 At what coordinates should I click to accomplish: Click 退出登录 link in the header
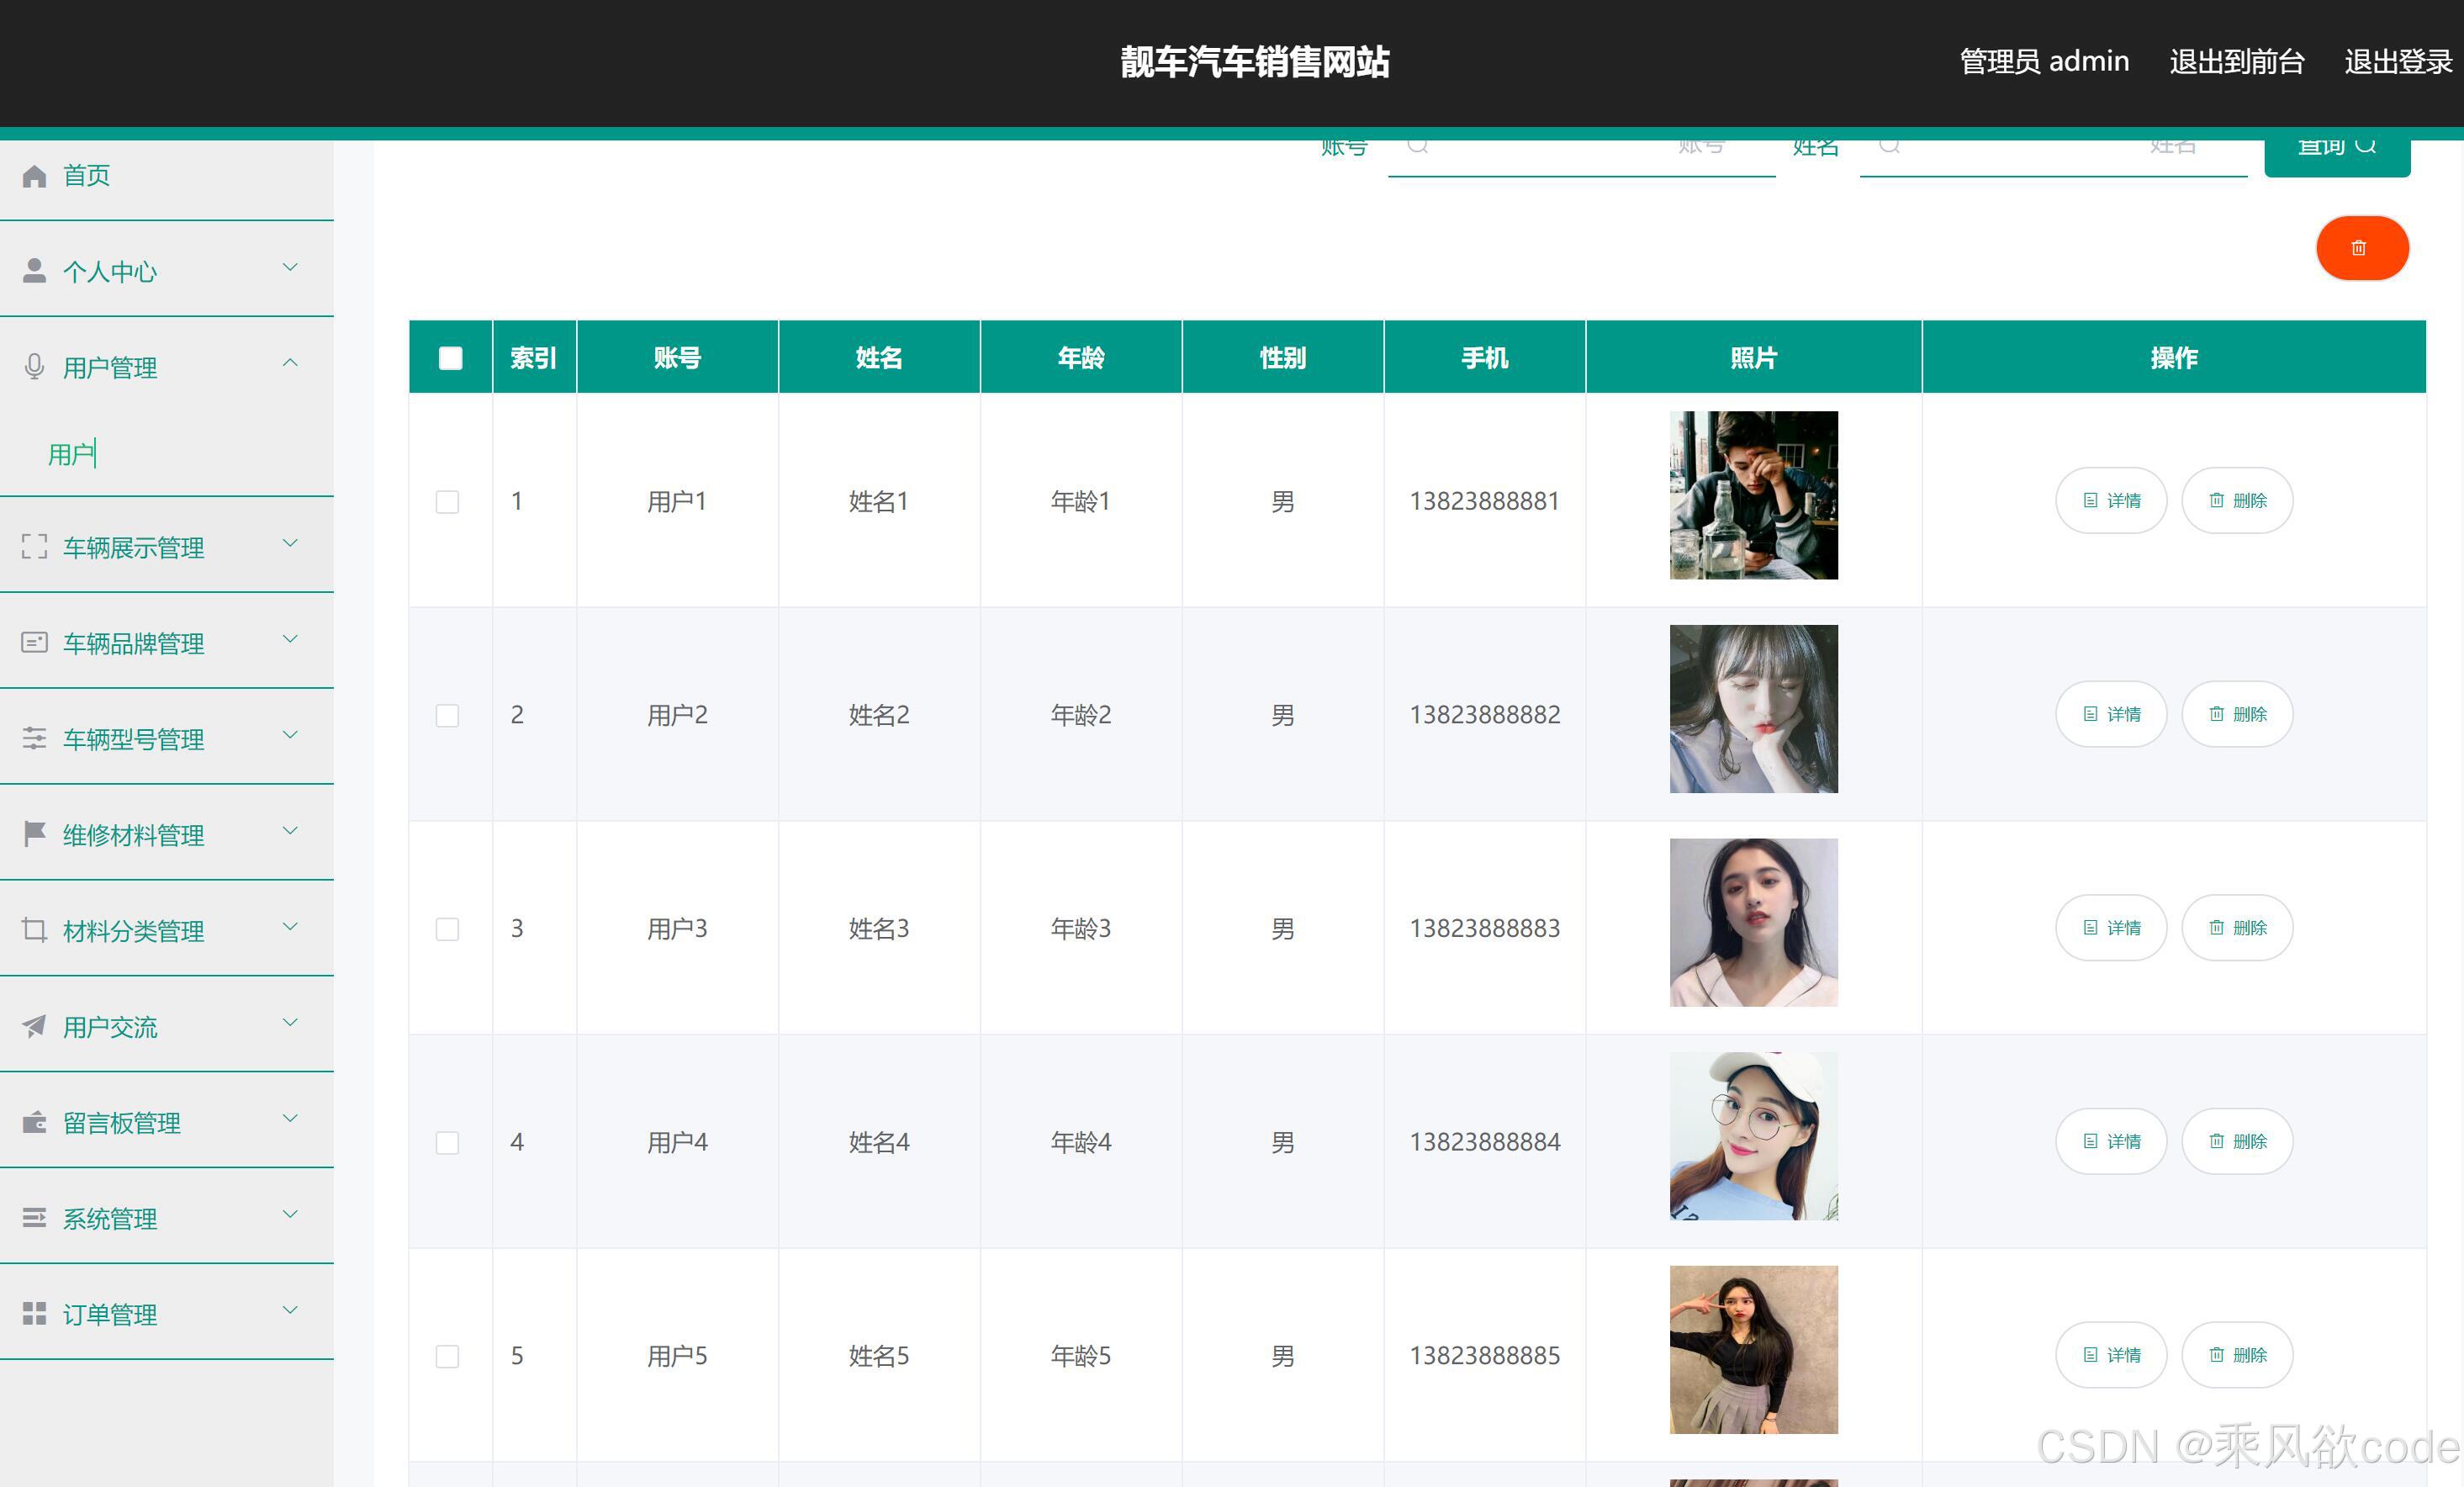2397,62
